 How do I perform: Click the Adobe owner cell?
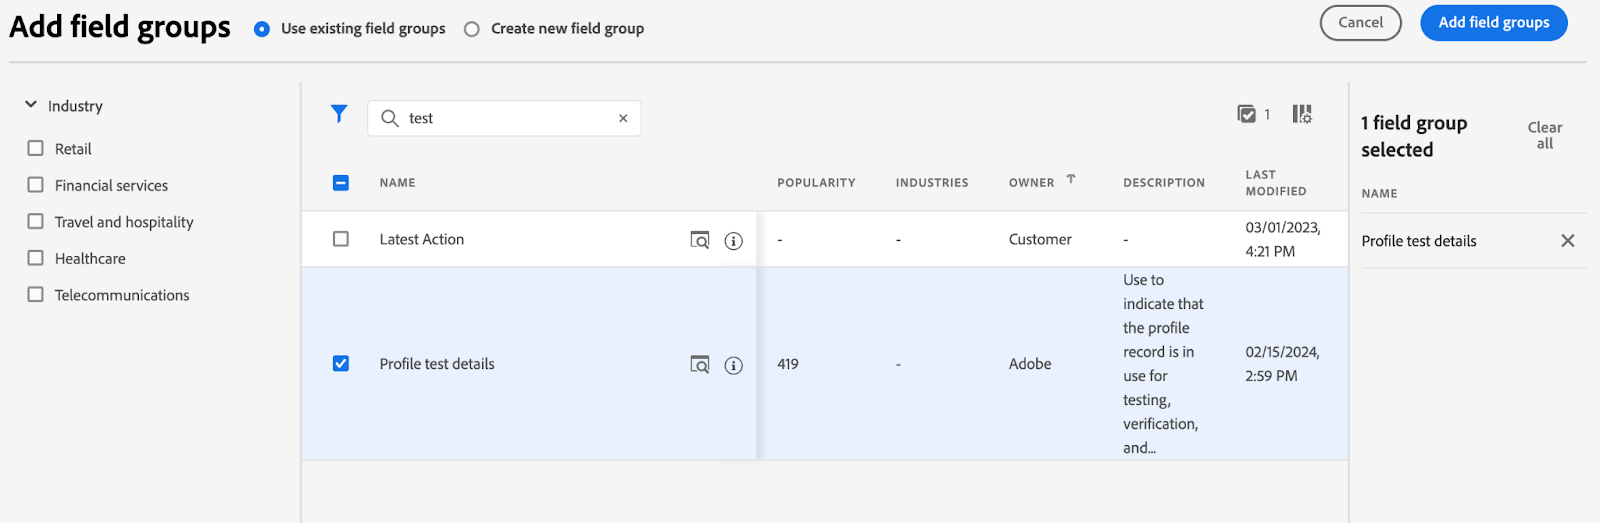(1030, 364)
